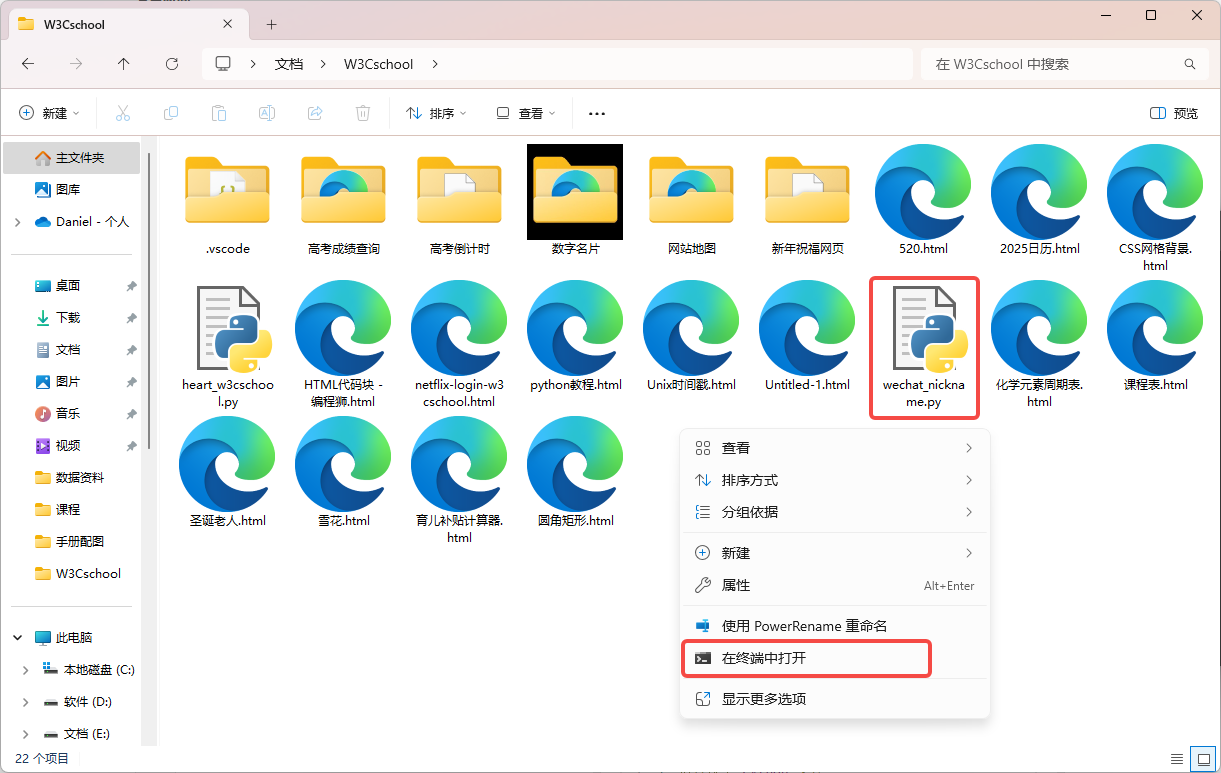Select the 网站地图 folder

coord(691,200)
